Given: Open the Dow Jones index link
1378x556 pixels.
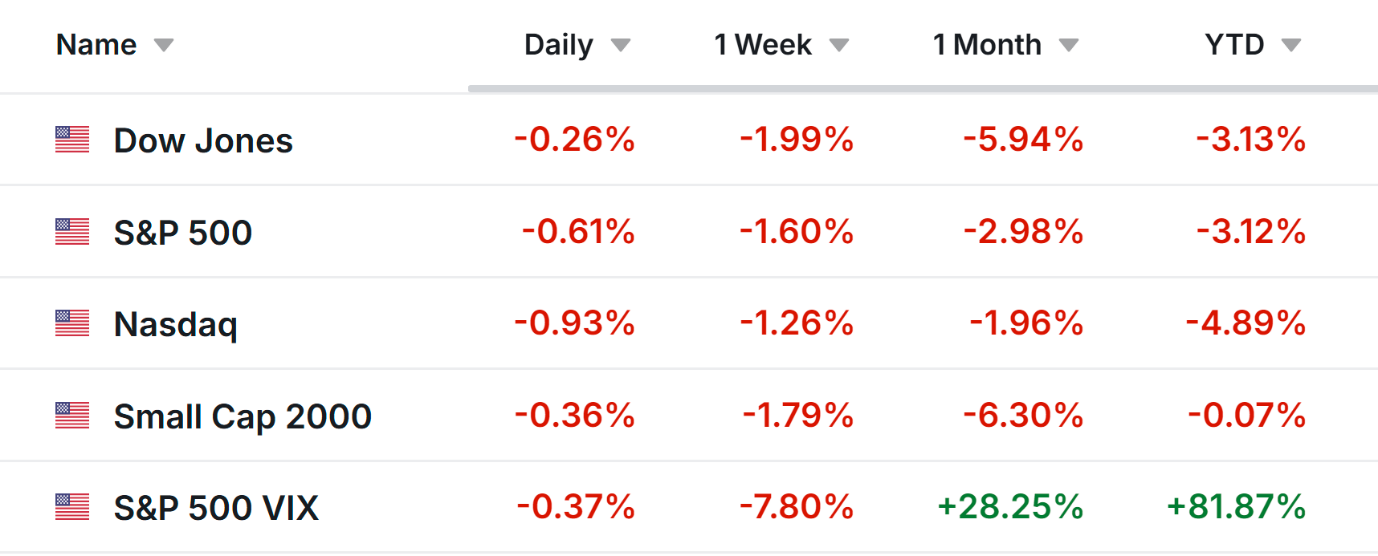Looking at the screenshot, I should pos(203,140).
